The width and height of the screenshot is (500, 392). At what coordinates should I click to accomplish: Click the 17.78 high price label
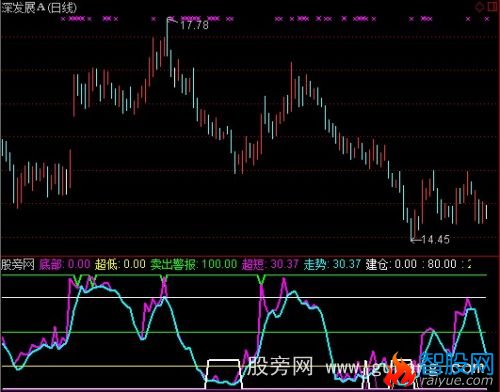[194, 25]
